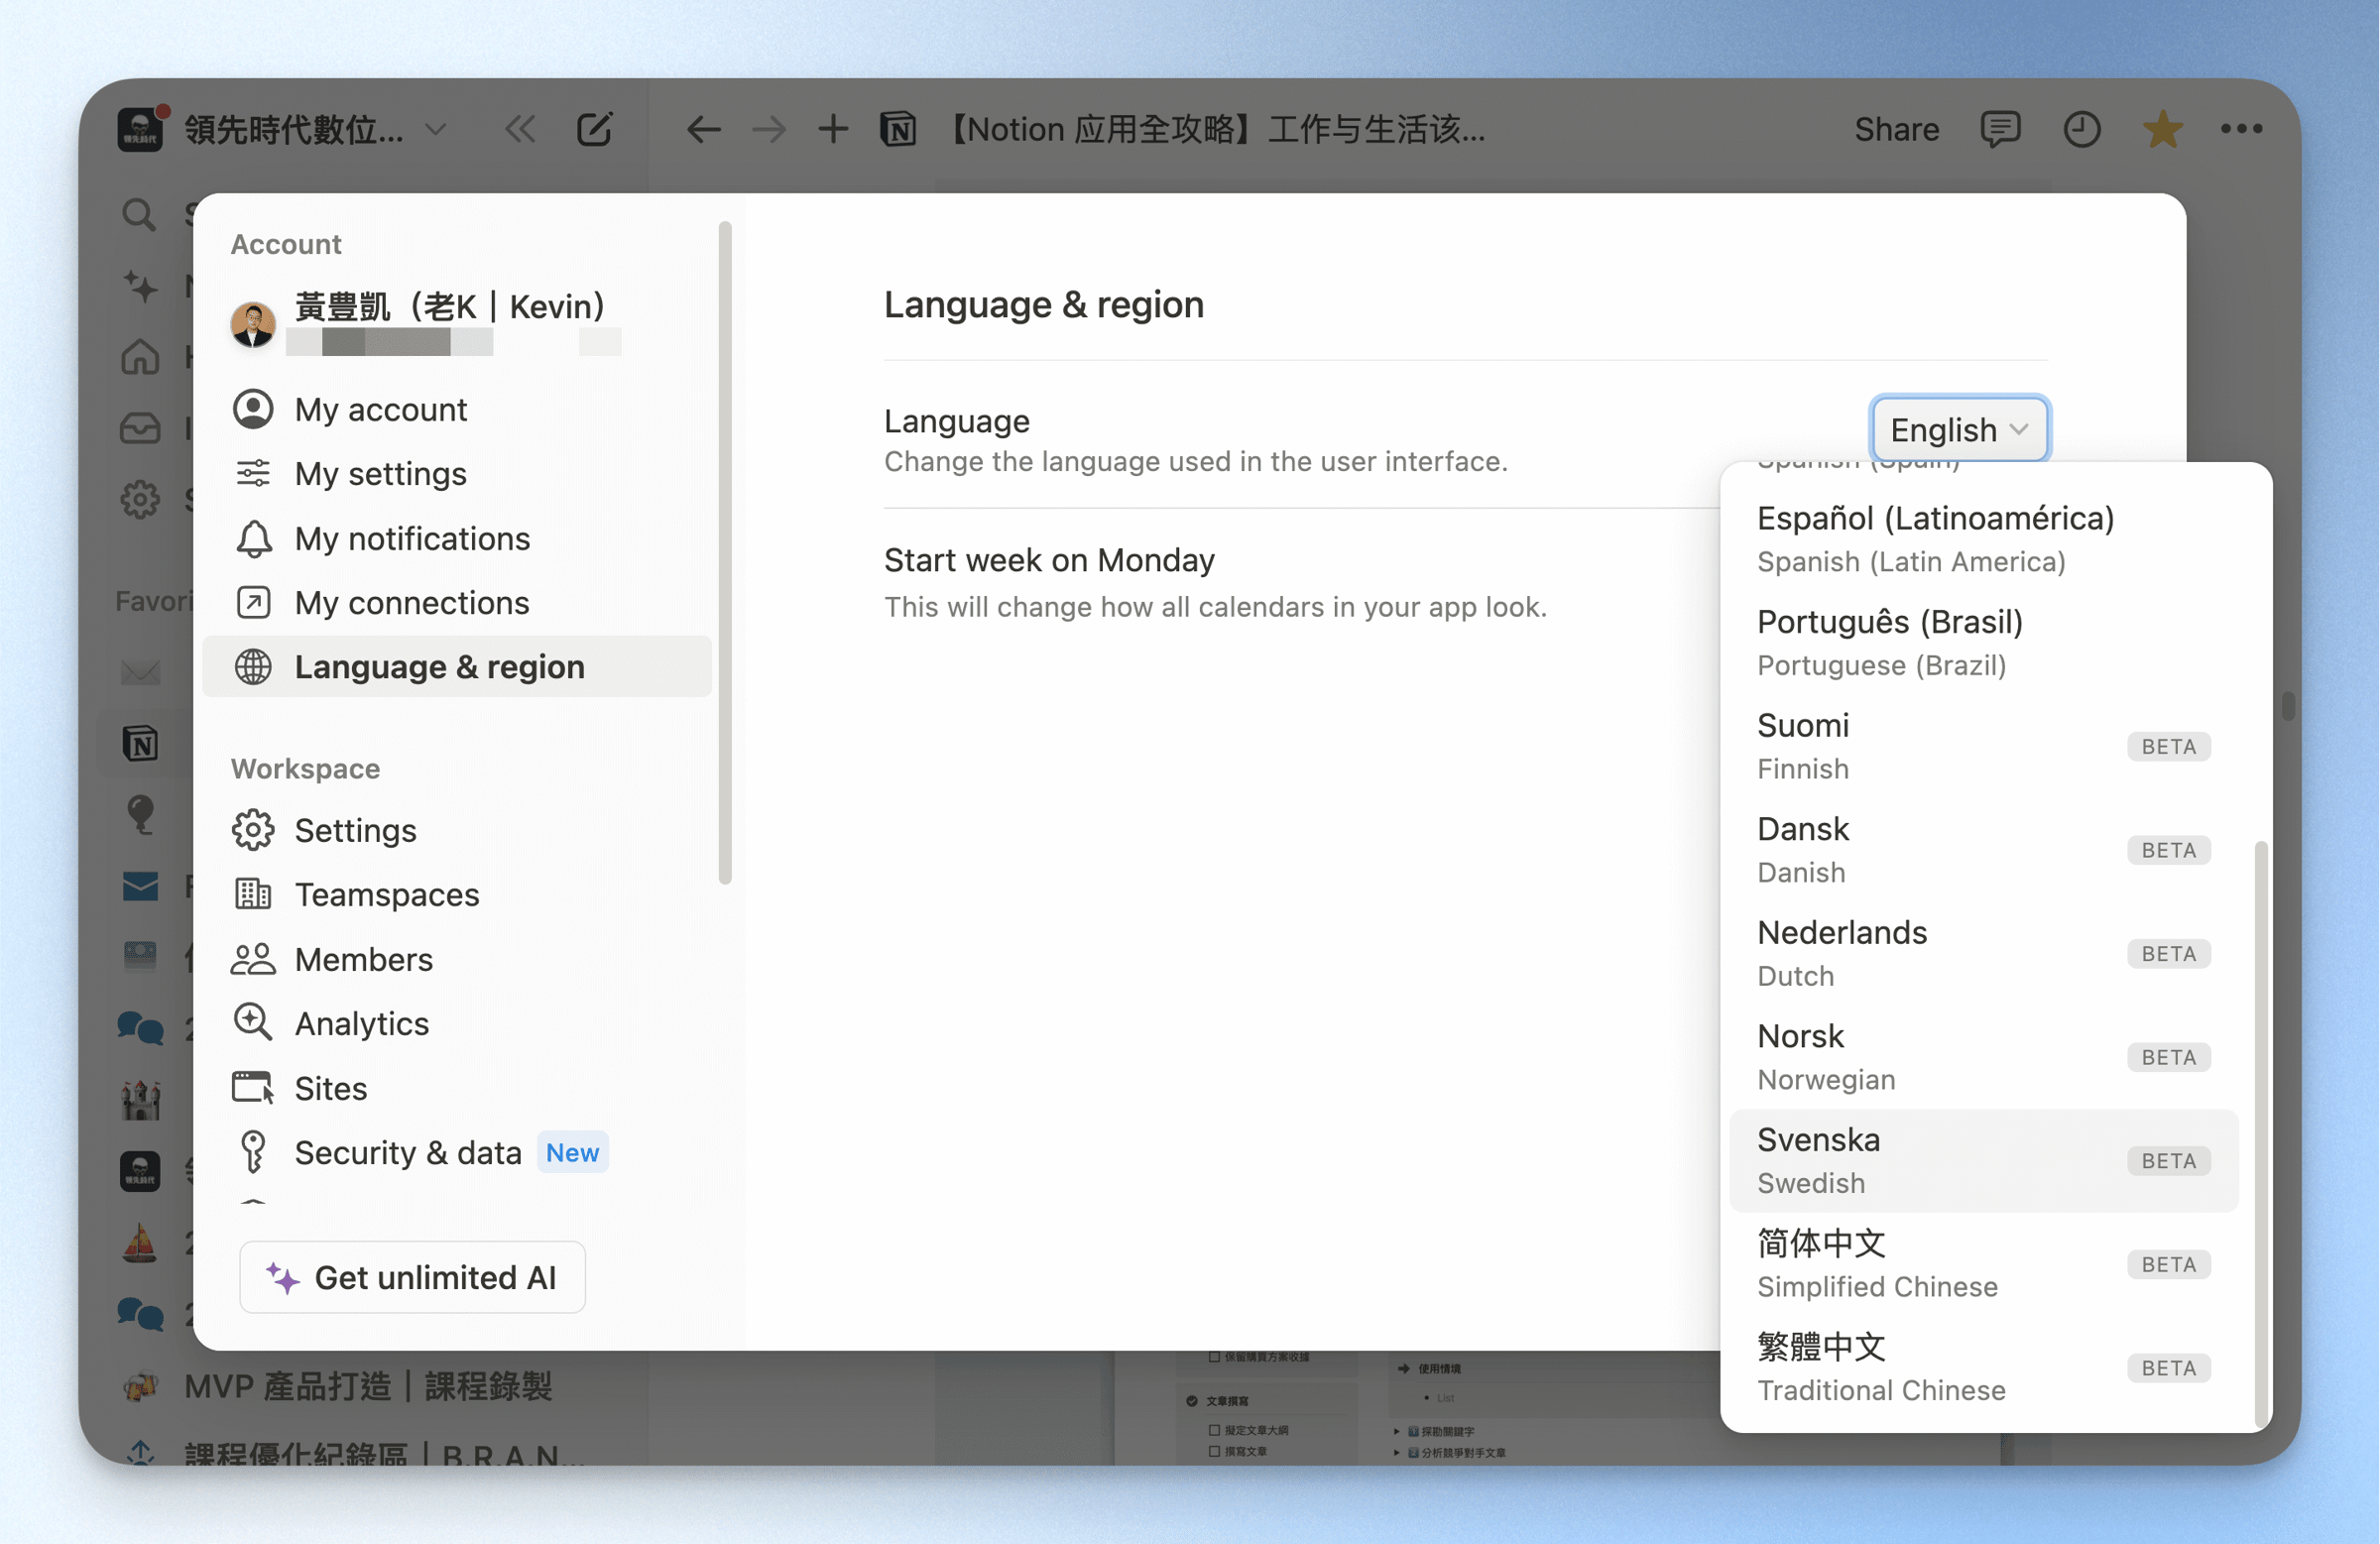Click user name 黃豊凱 (老K | Kevin)

[x=449, y=306]
